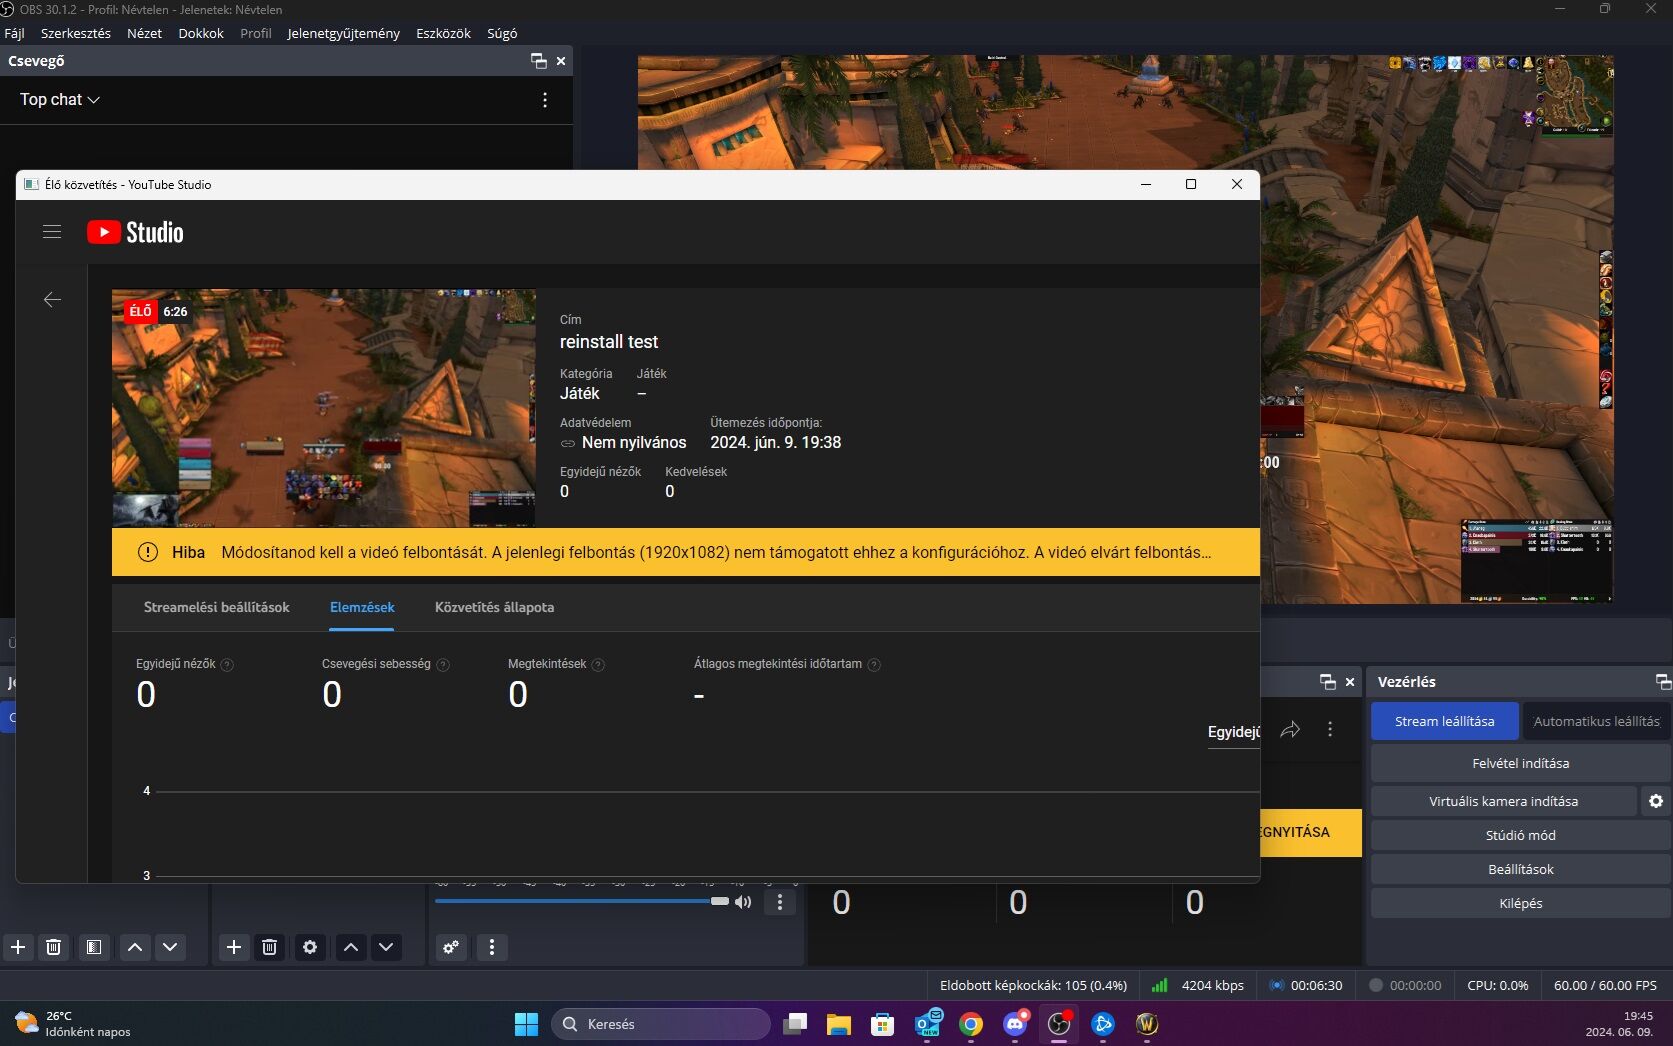
Task: Click help icon beside Csevegési sebesség
Action: pyautogui.click(x=443, y=665)
